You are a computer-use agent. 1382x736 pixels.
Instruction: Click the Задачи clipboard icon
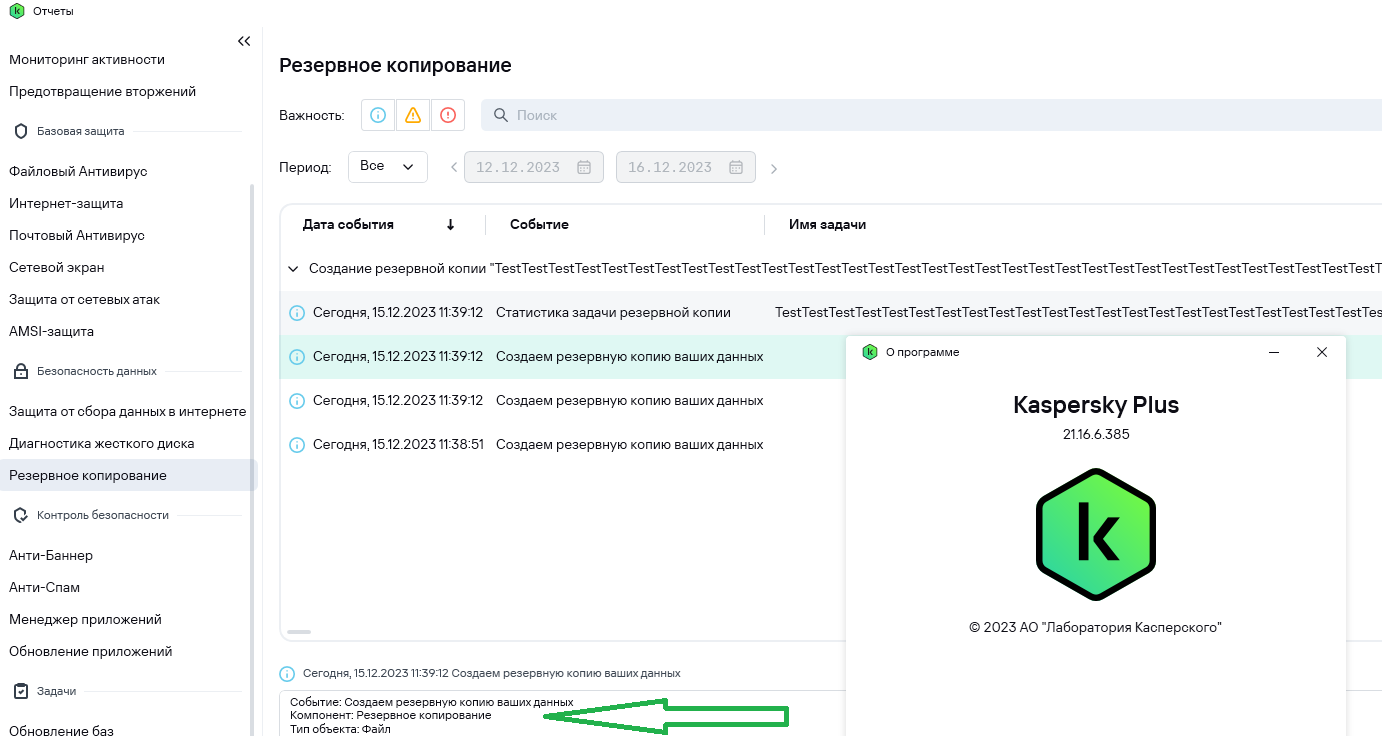20,691
